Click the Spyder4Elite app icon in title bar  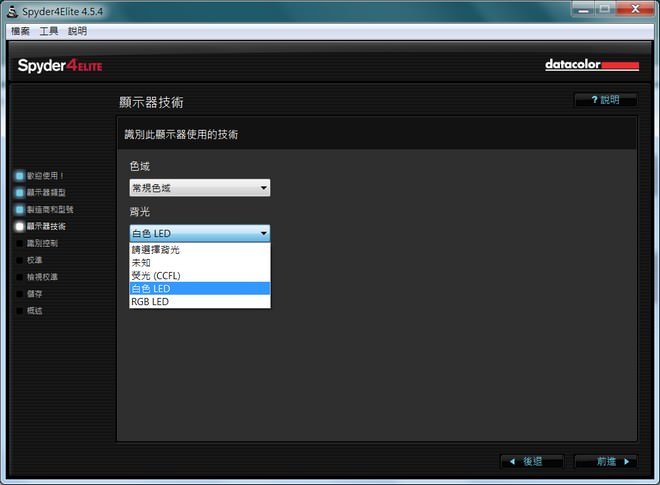(x=12, y=10)
